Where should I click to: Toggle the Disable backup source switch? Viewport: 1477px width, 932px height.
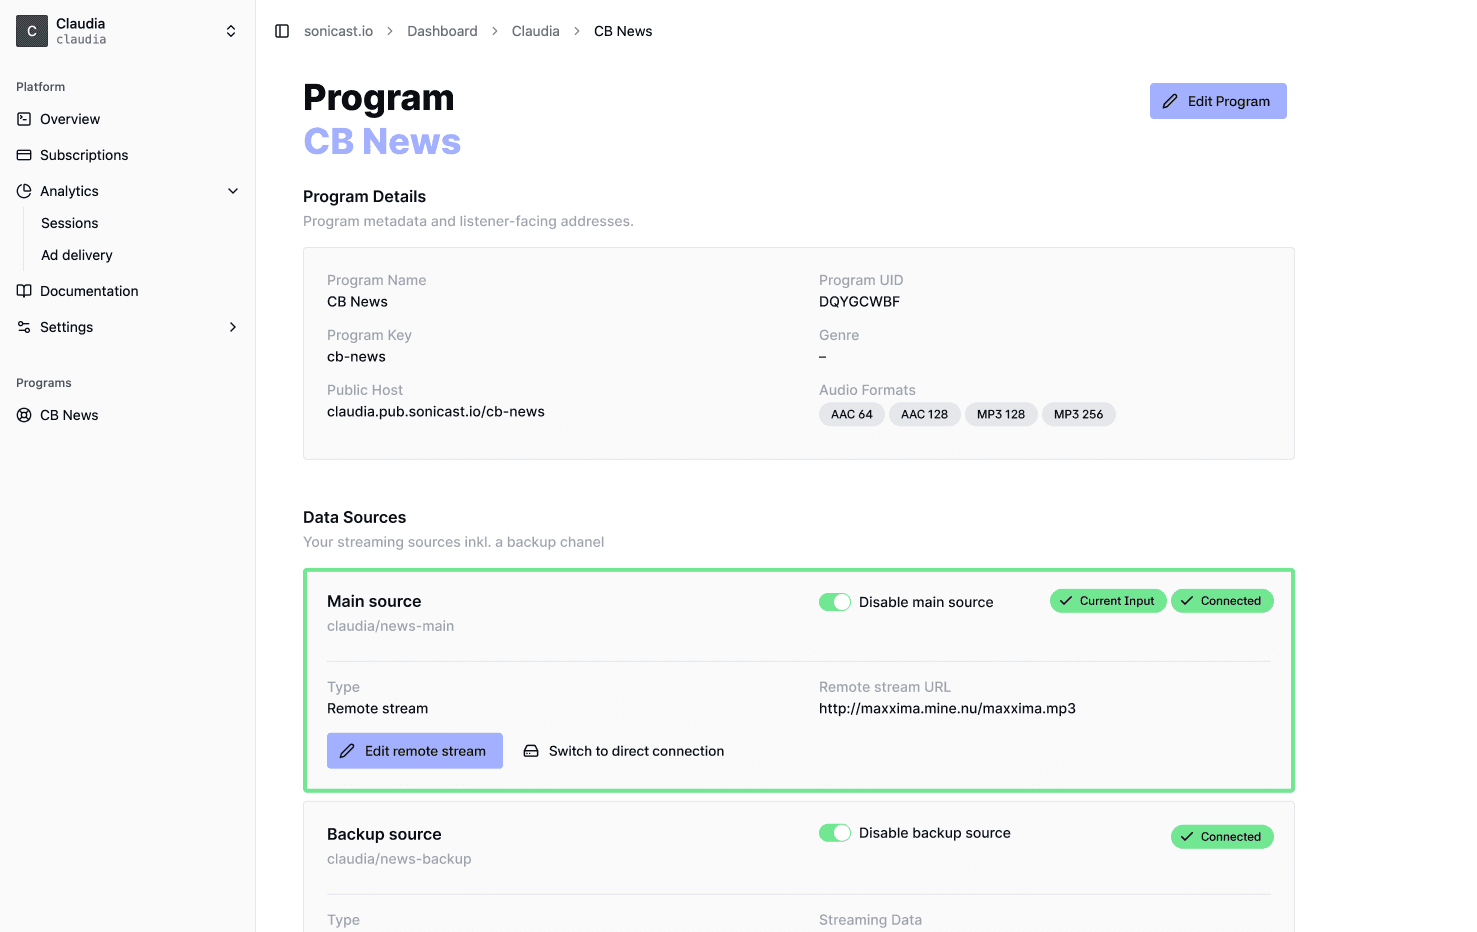pyautogui.click(x=835, y=833)
